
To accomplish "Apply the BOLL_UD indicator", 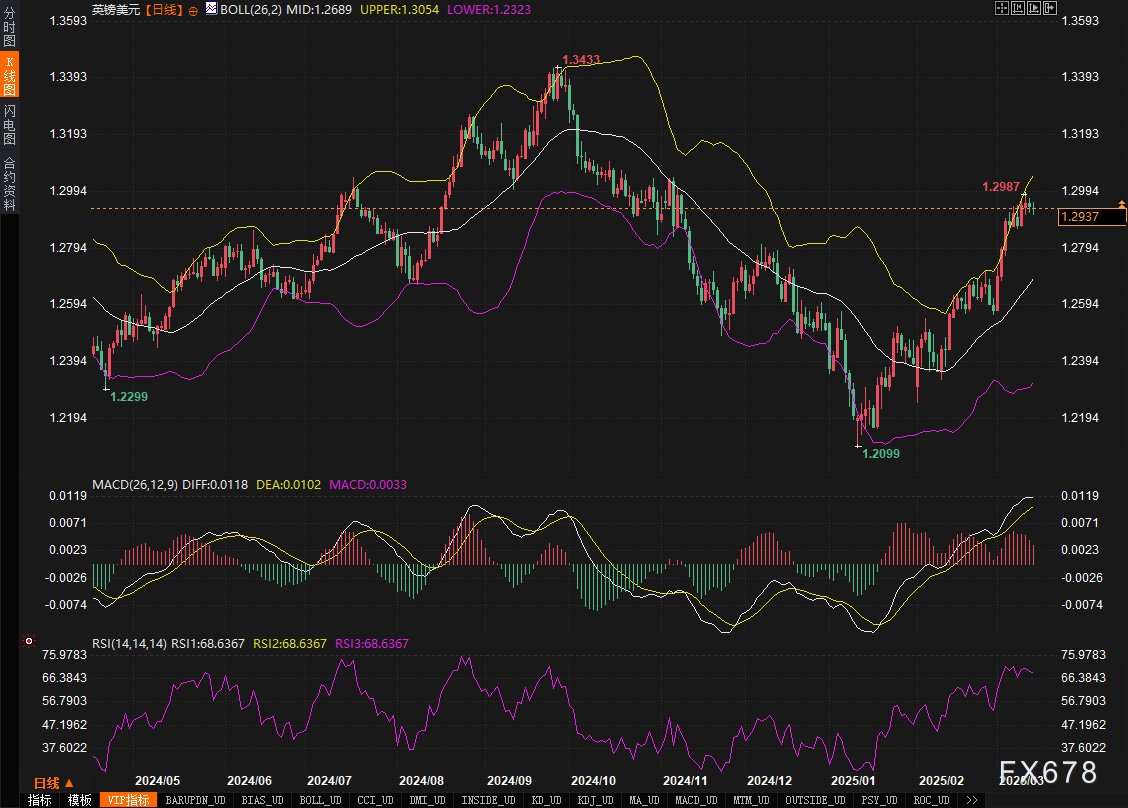I will pyautogui.click(x=320, y=800).
